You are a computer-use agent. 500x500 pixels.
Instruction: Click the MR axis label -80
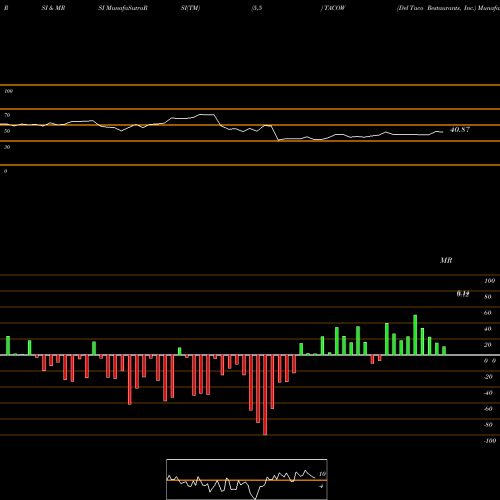pyautogui.click(x=488, y=425)
